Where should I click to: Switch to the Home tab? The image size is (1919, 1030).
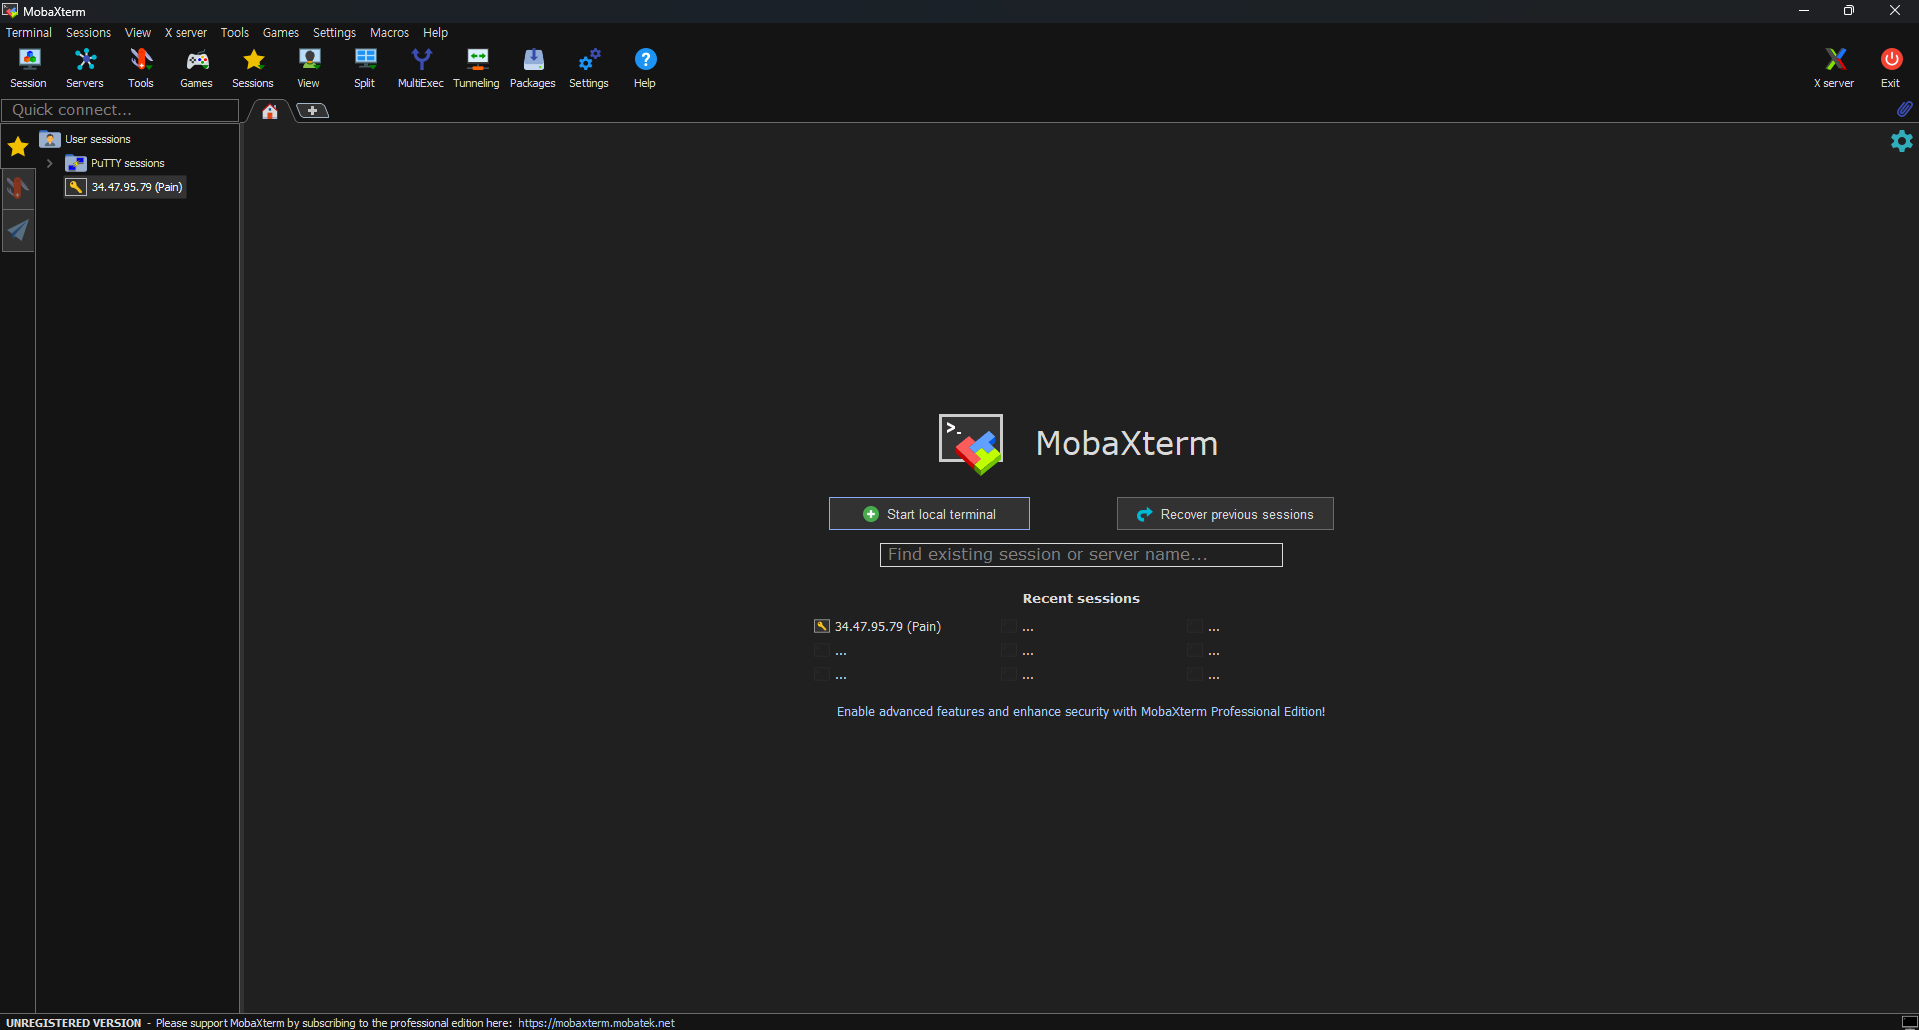[270, 111]
